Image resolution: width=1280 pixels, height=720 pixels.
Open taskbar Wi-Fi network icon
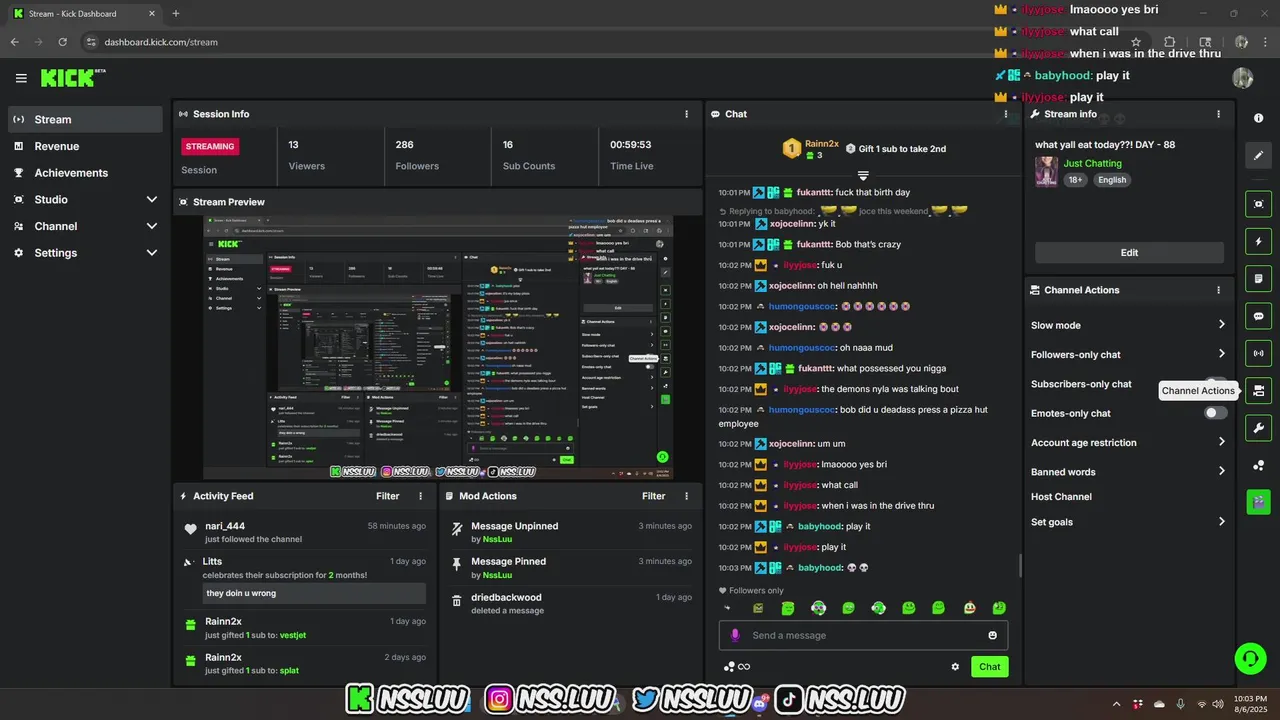1202,704
